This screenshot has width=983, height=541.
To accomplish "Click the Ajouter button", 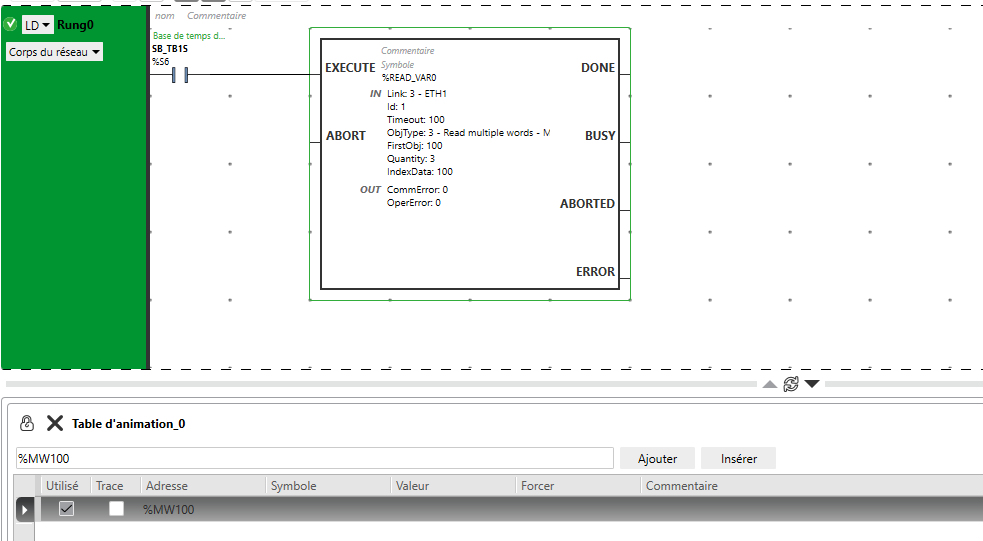I will pos(657,459).
